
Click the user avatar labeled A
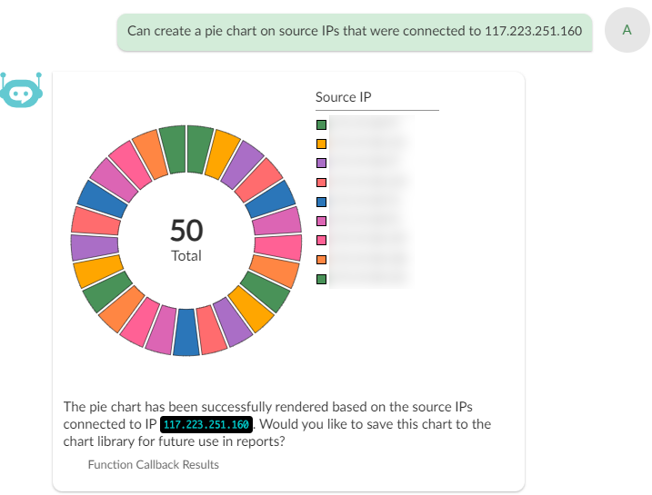click(x=627, y=30)
